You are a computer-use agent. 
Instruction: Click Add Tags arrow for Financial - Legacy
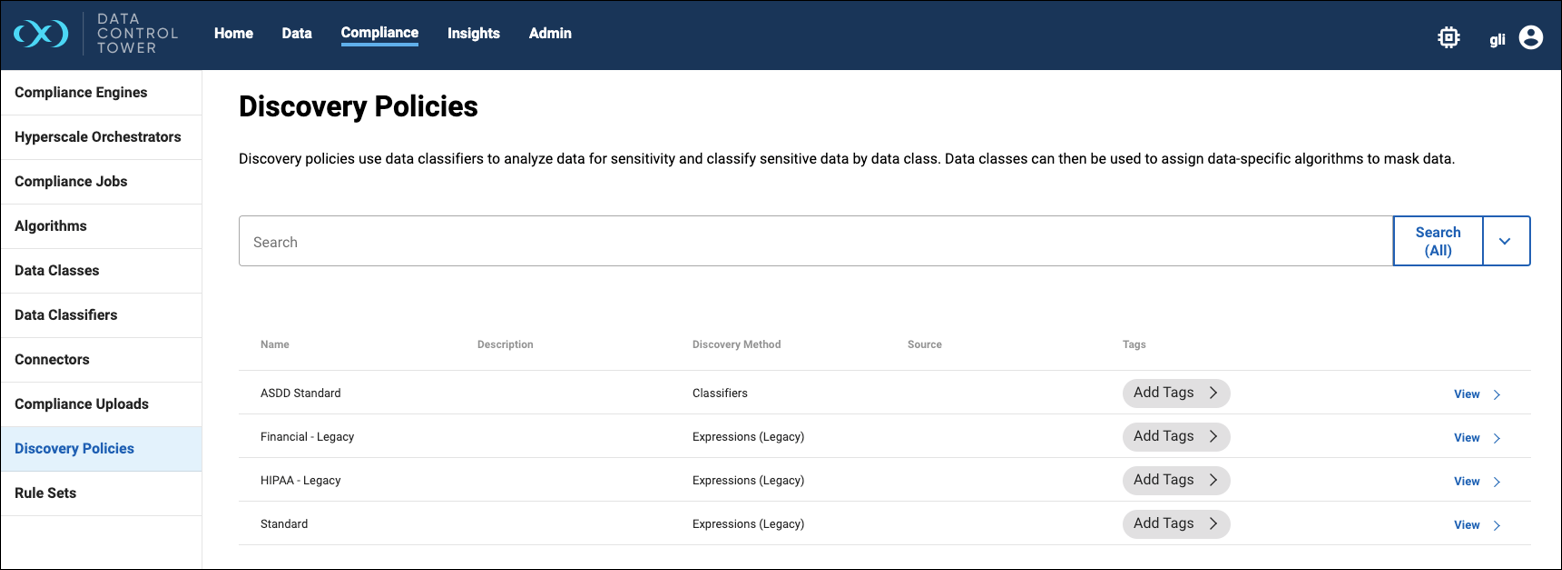1213,437
